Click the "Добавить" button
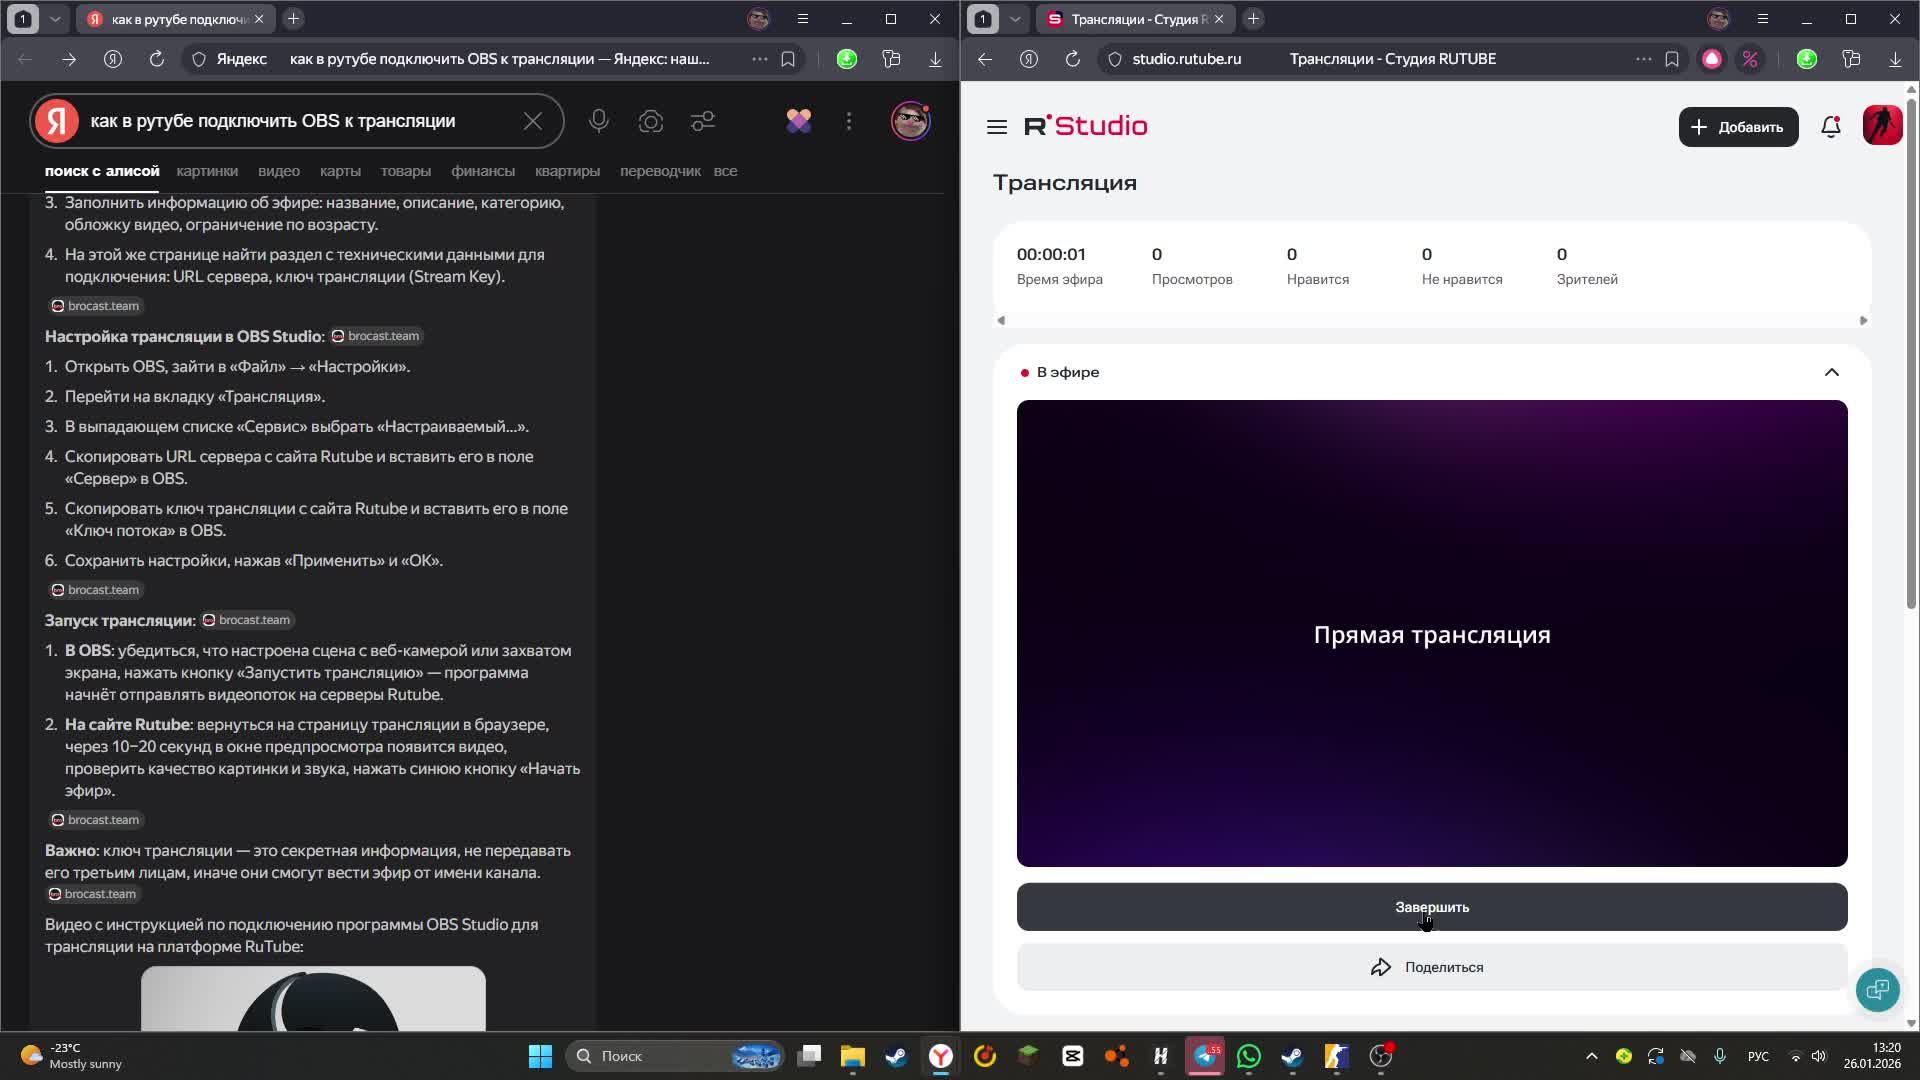Viewport: 1920px width, 1080px height. point(1738,127)
